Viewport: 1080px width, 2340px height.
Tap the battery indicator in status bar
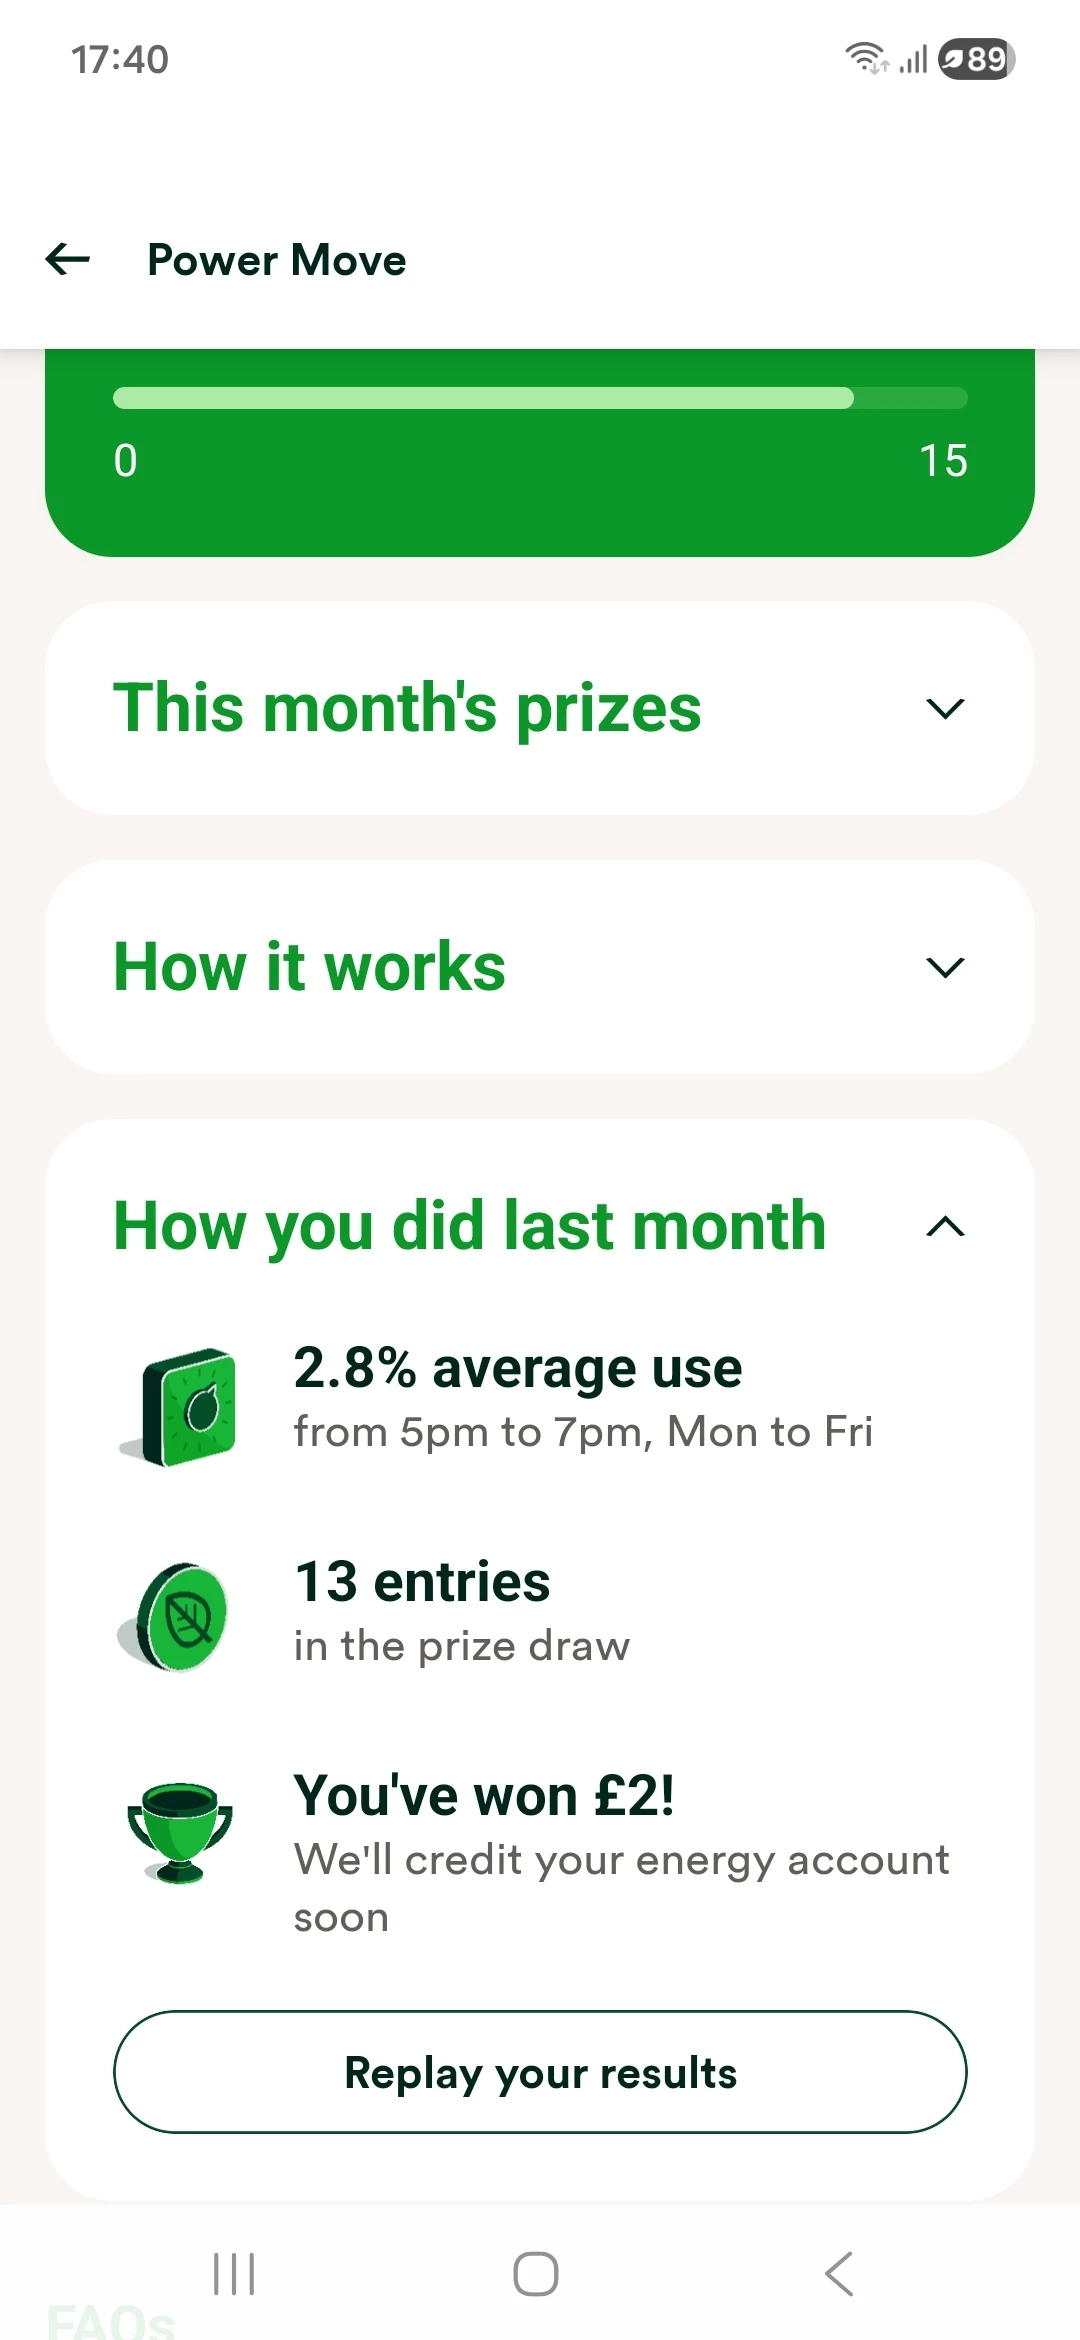tap(976, 59)
